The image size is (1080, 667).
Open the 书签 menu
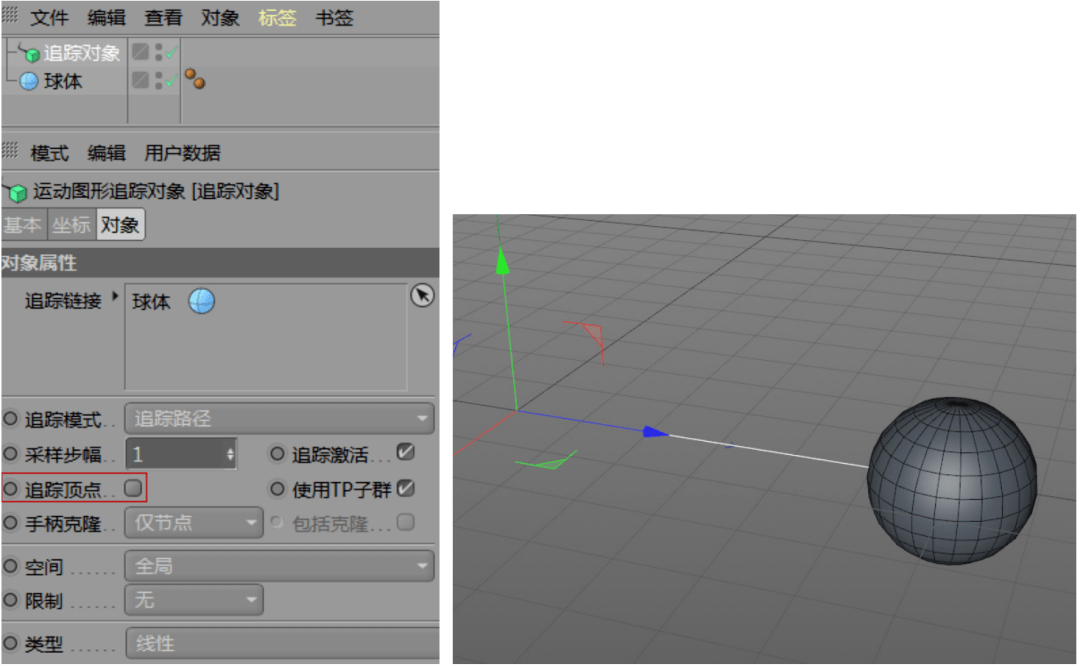click(334, 17)
